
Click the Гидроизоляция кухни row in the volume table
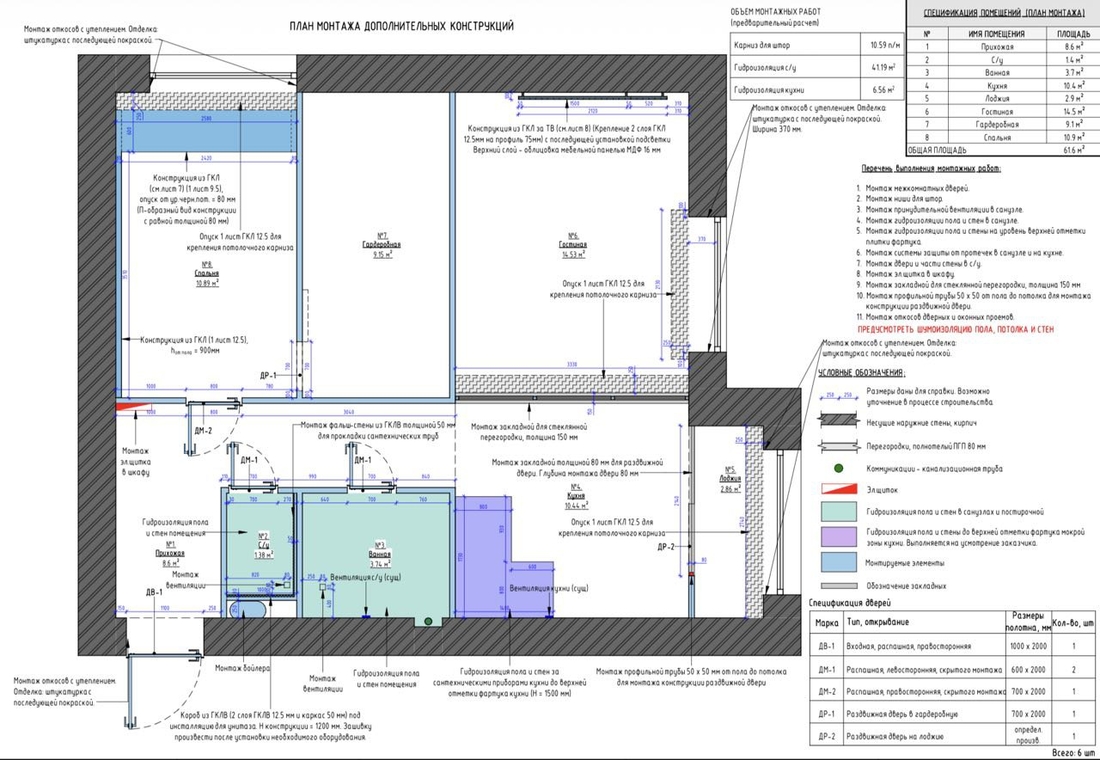pyautogui.click(x=815, y=89)
